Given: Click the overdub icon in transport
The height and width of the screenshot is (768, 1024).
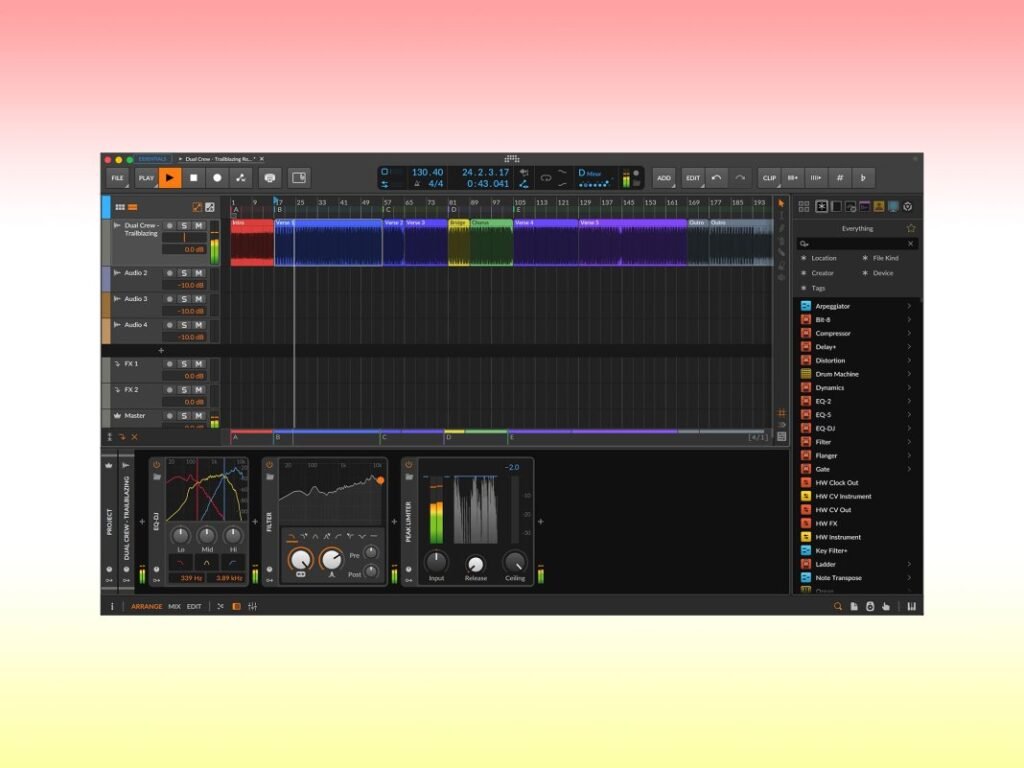Looking at the screenshot, I should coord(270,178).
